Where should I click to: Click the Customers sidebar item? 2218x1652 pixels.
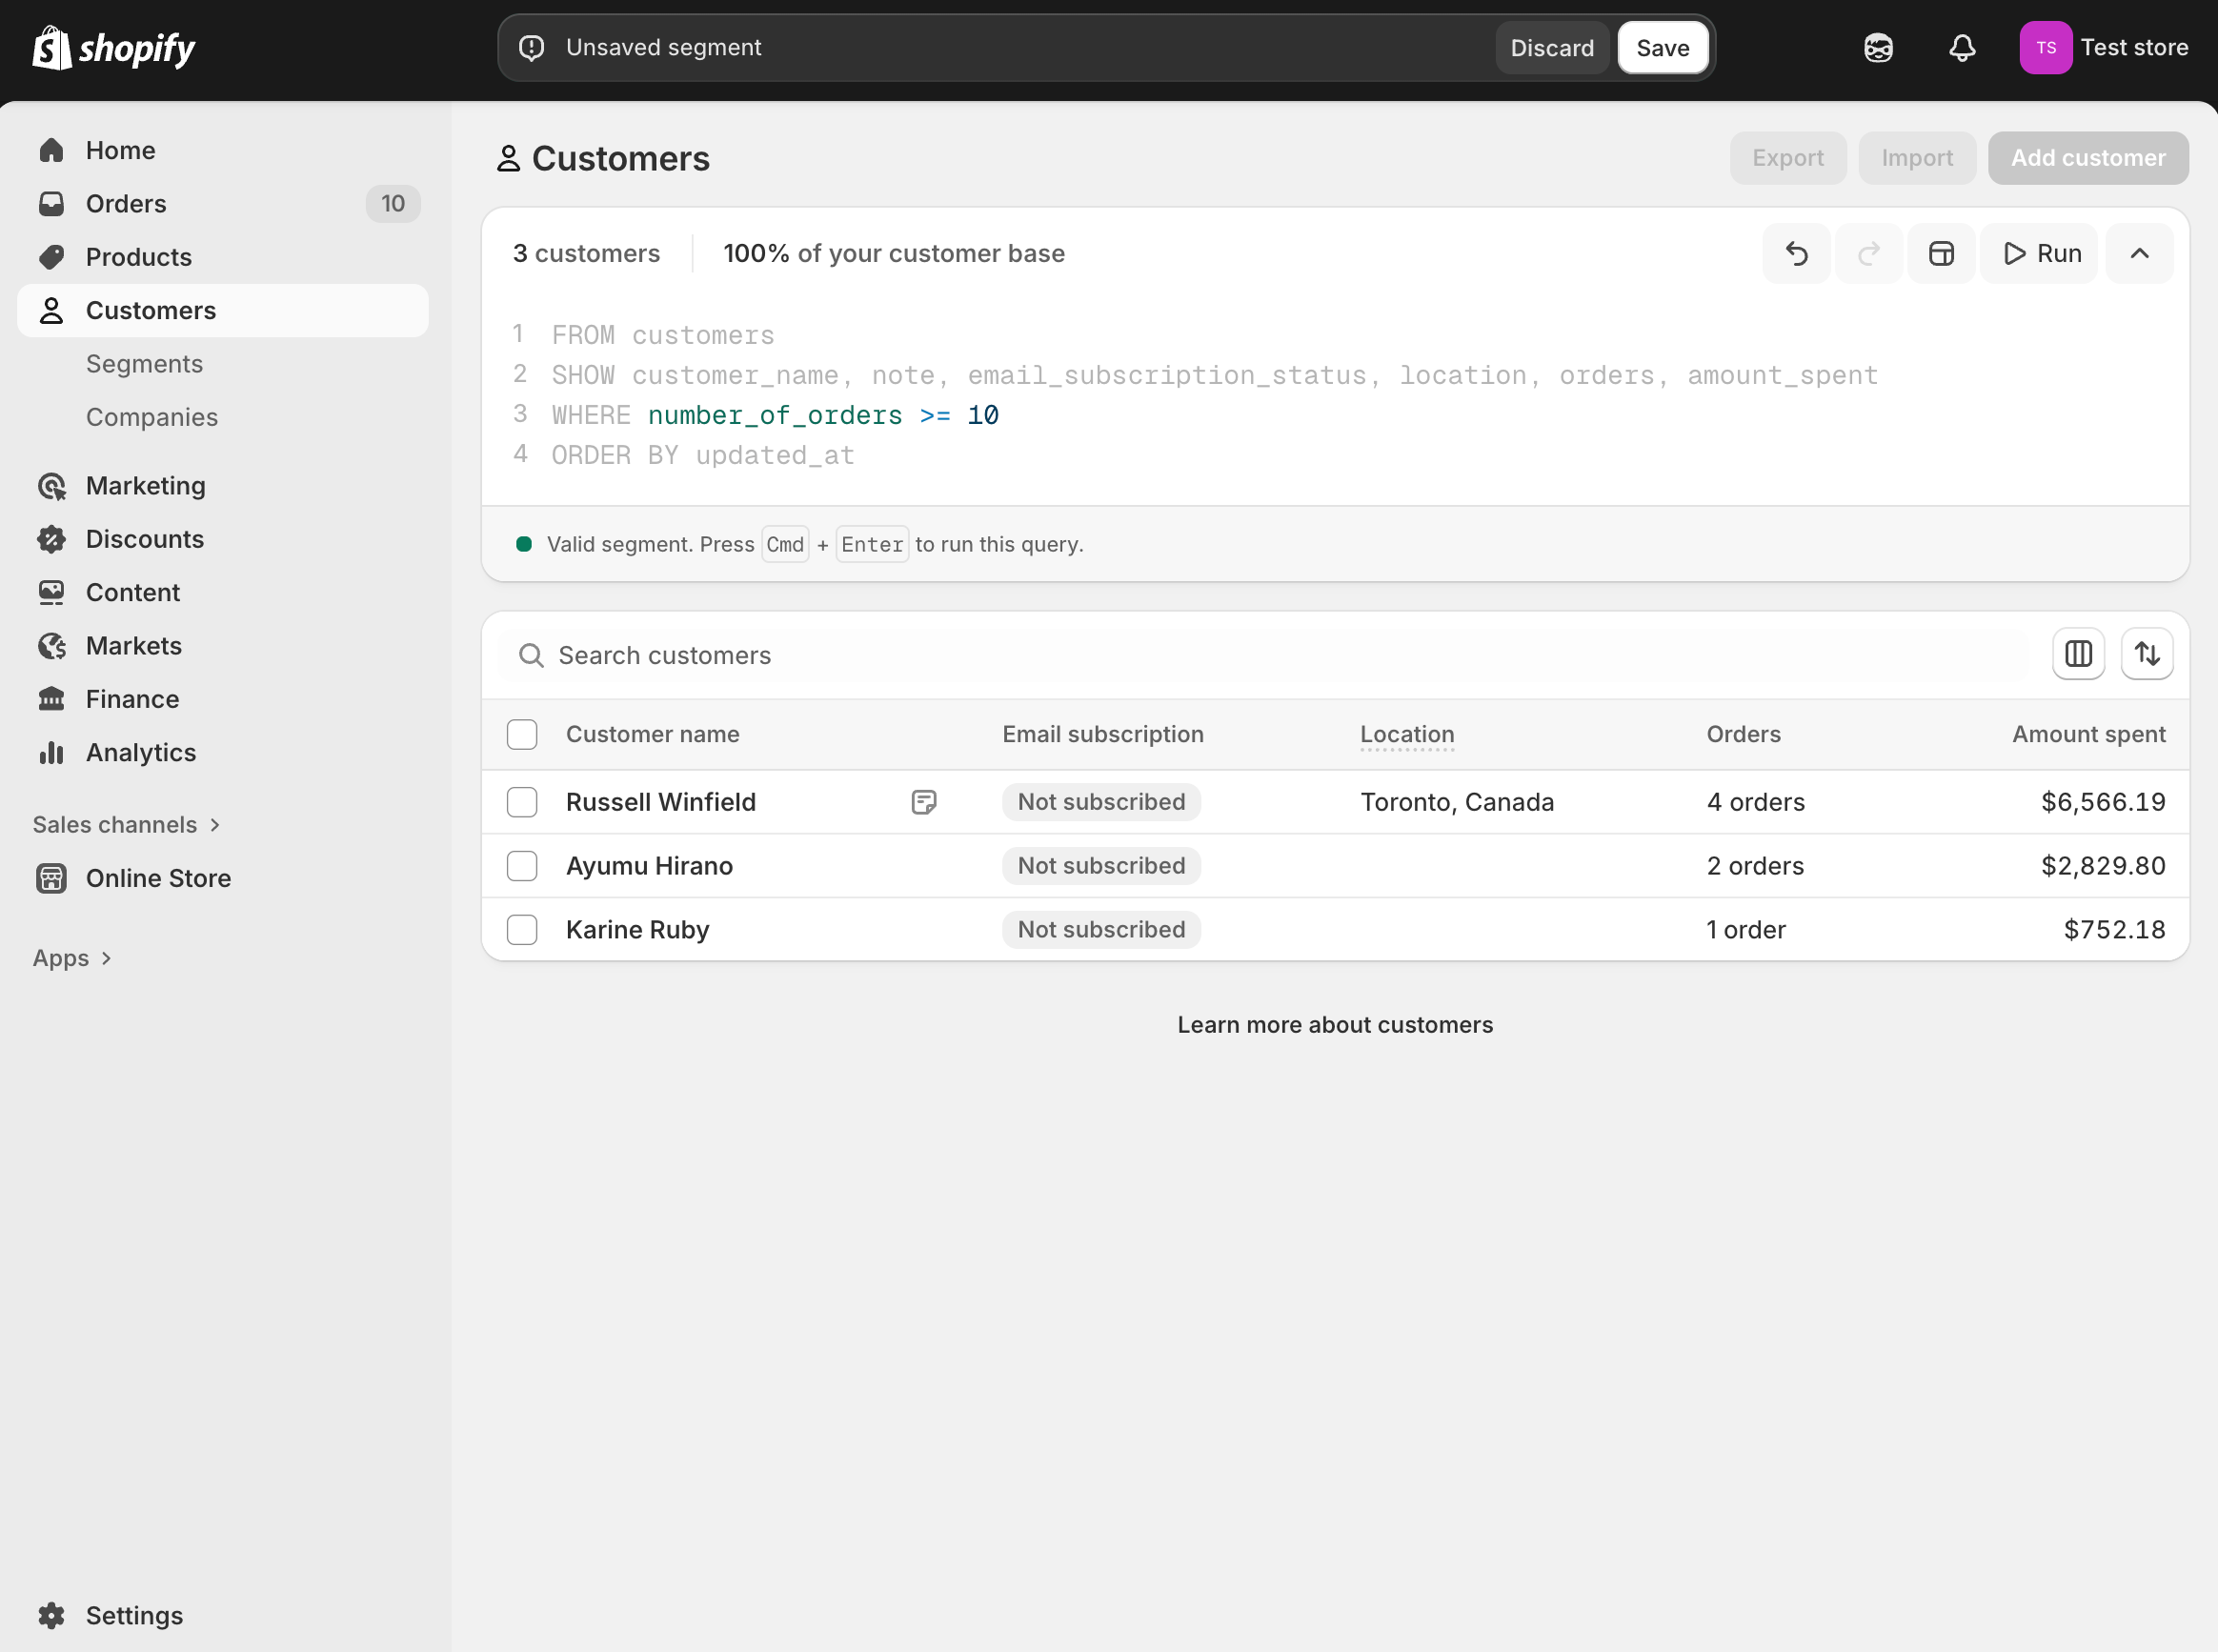click(x=222, y=311)
